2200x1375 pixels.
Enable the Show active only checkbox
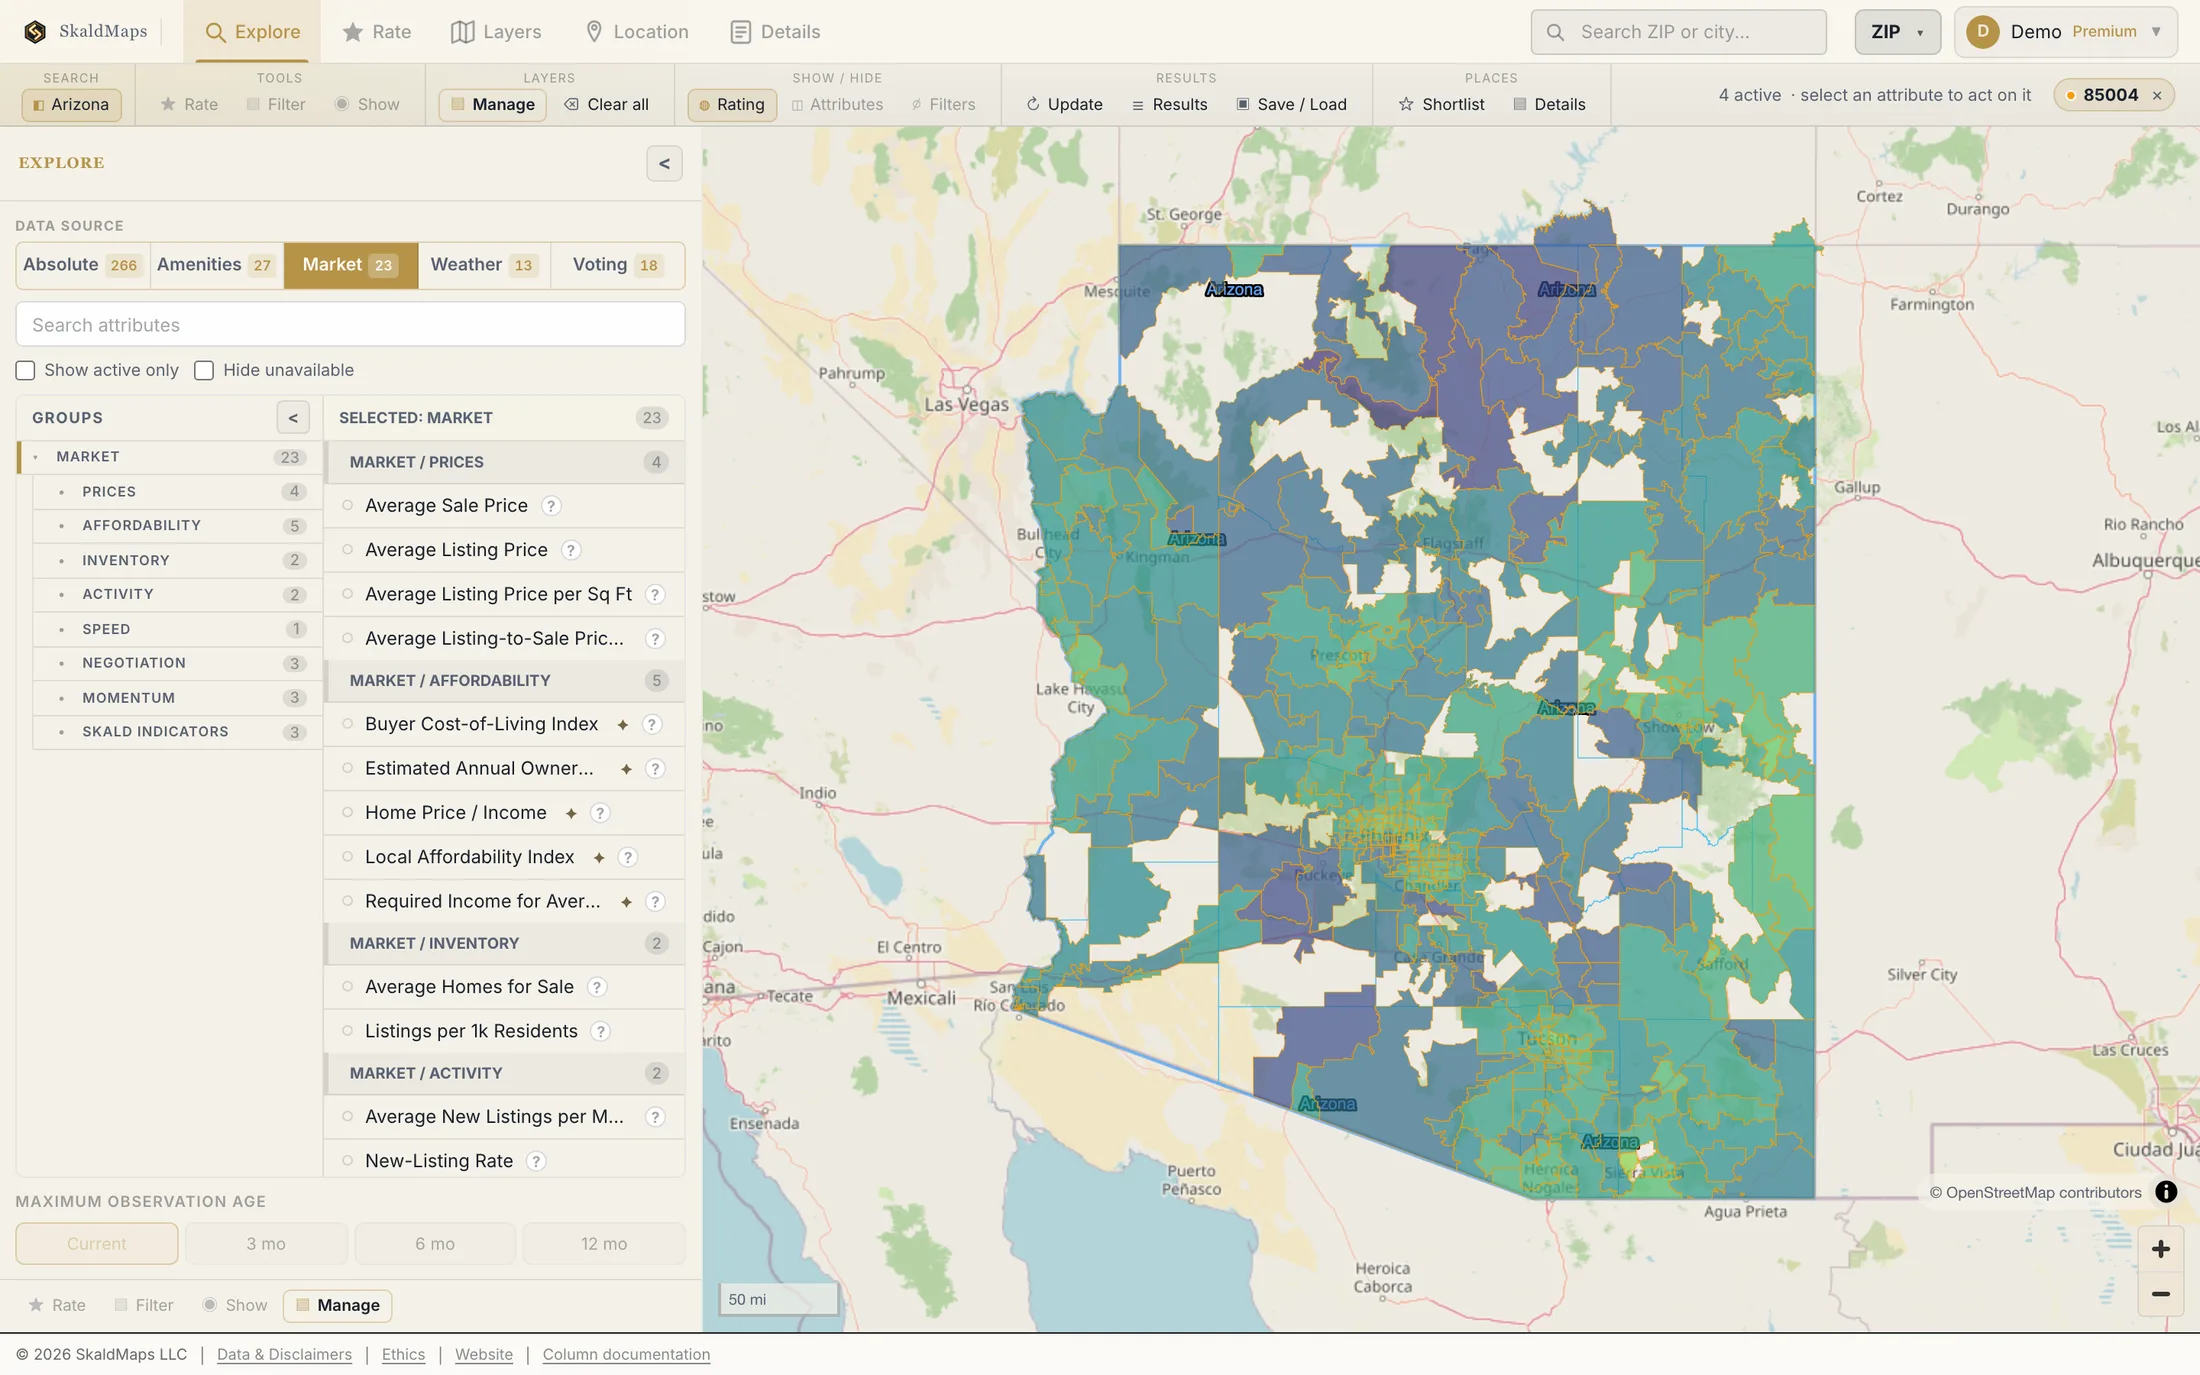[25, 371]
